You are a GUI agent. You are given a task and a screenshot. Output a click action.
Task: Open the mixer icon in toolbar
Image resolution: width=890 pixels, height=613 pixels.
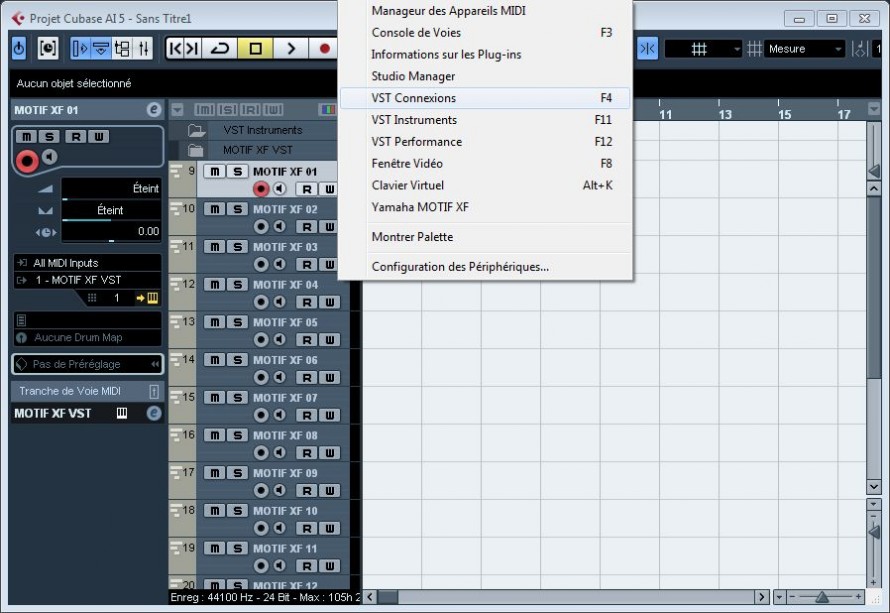point(143,48)
